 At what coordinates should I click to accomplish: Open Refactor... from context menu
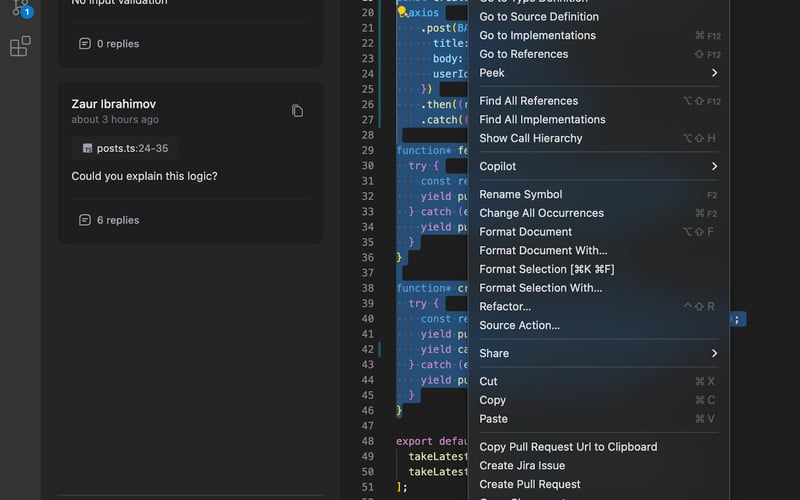point(598,307)
